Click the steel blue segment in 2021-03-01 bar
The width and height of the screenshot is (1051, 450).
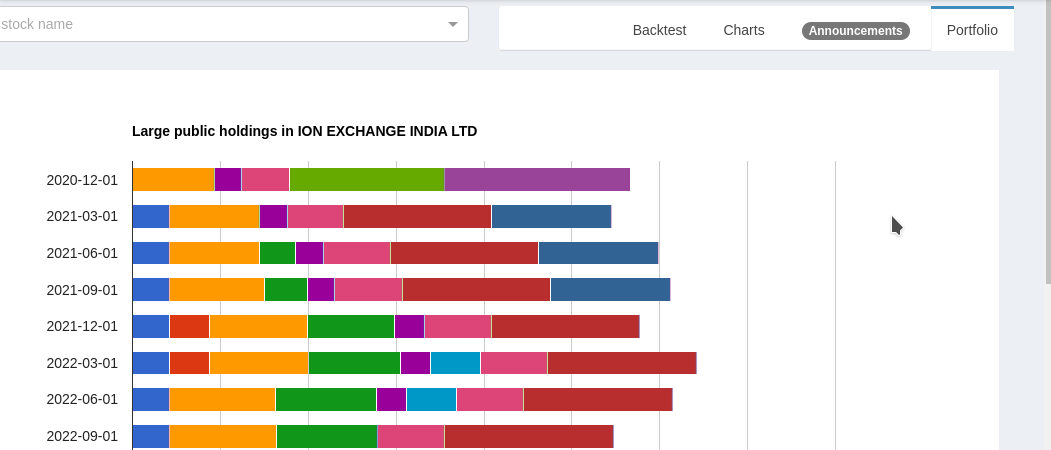(x=552, y=217)
